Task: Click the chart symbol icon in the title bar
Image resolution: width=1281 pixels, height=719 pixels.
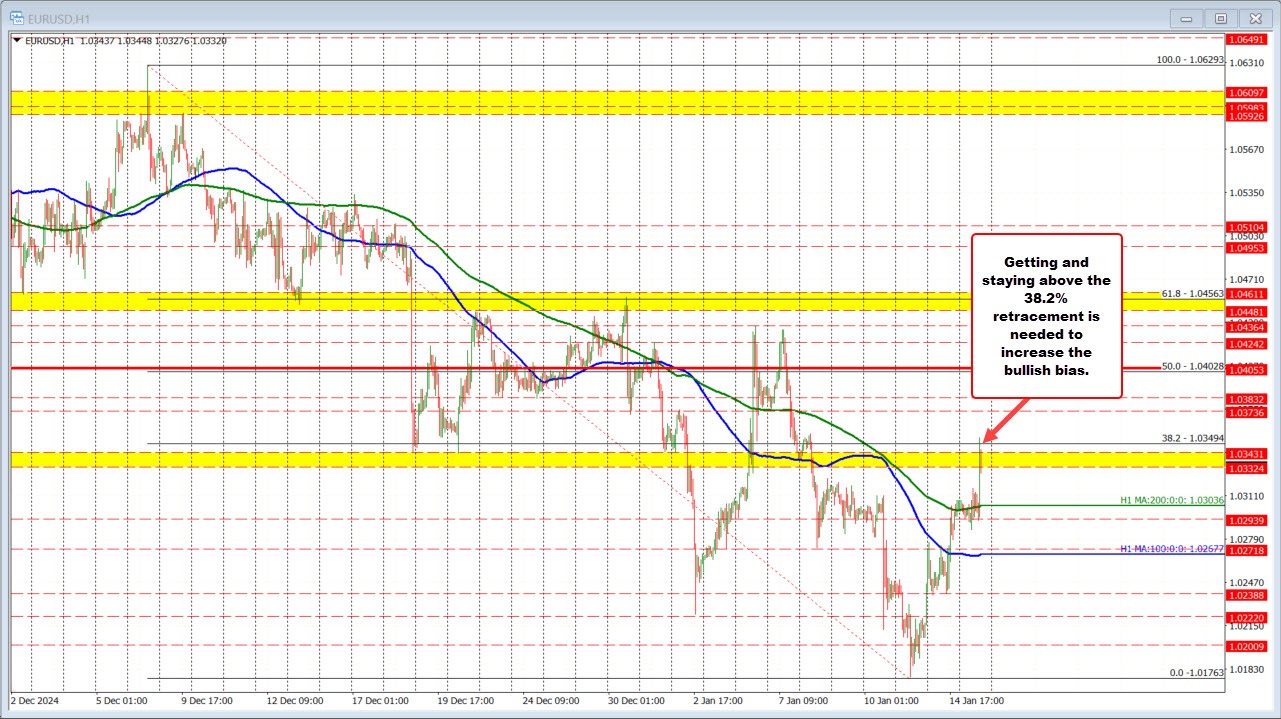Action: (x=19, y=17)
